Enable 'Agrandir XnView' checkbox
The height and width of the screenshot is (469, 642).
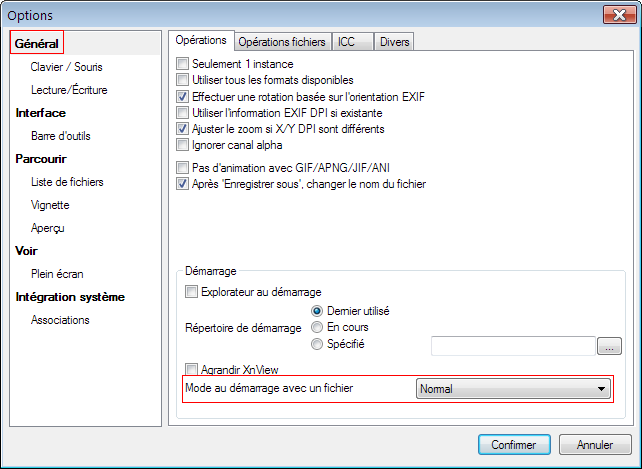[x=192, y=369]
